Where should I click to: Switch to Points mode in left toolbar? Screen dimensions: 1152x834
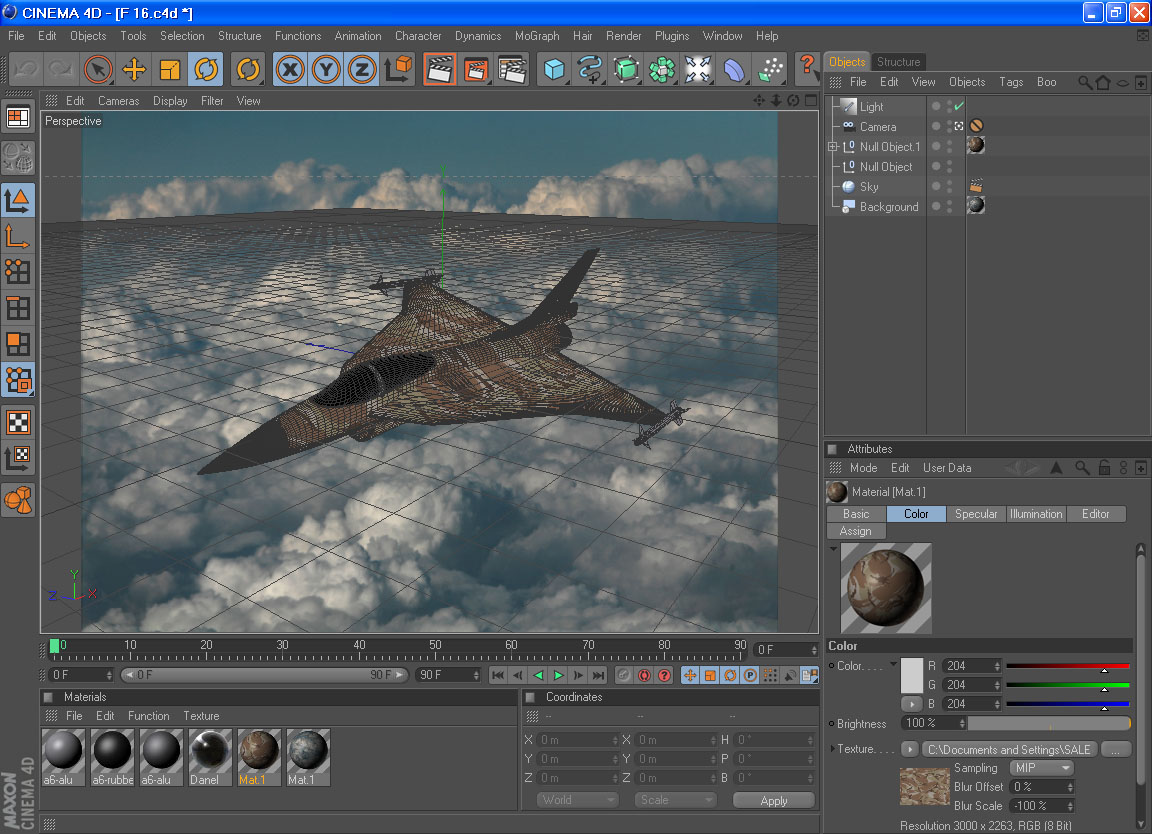(18, 272)
